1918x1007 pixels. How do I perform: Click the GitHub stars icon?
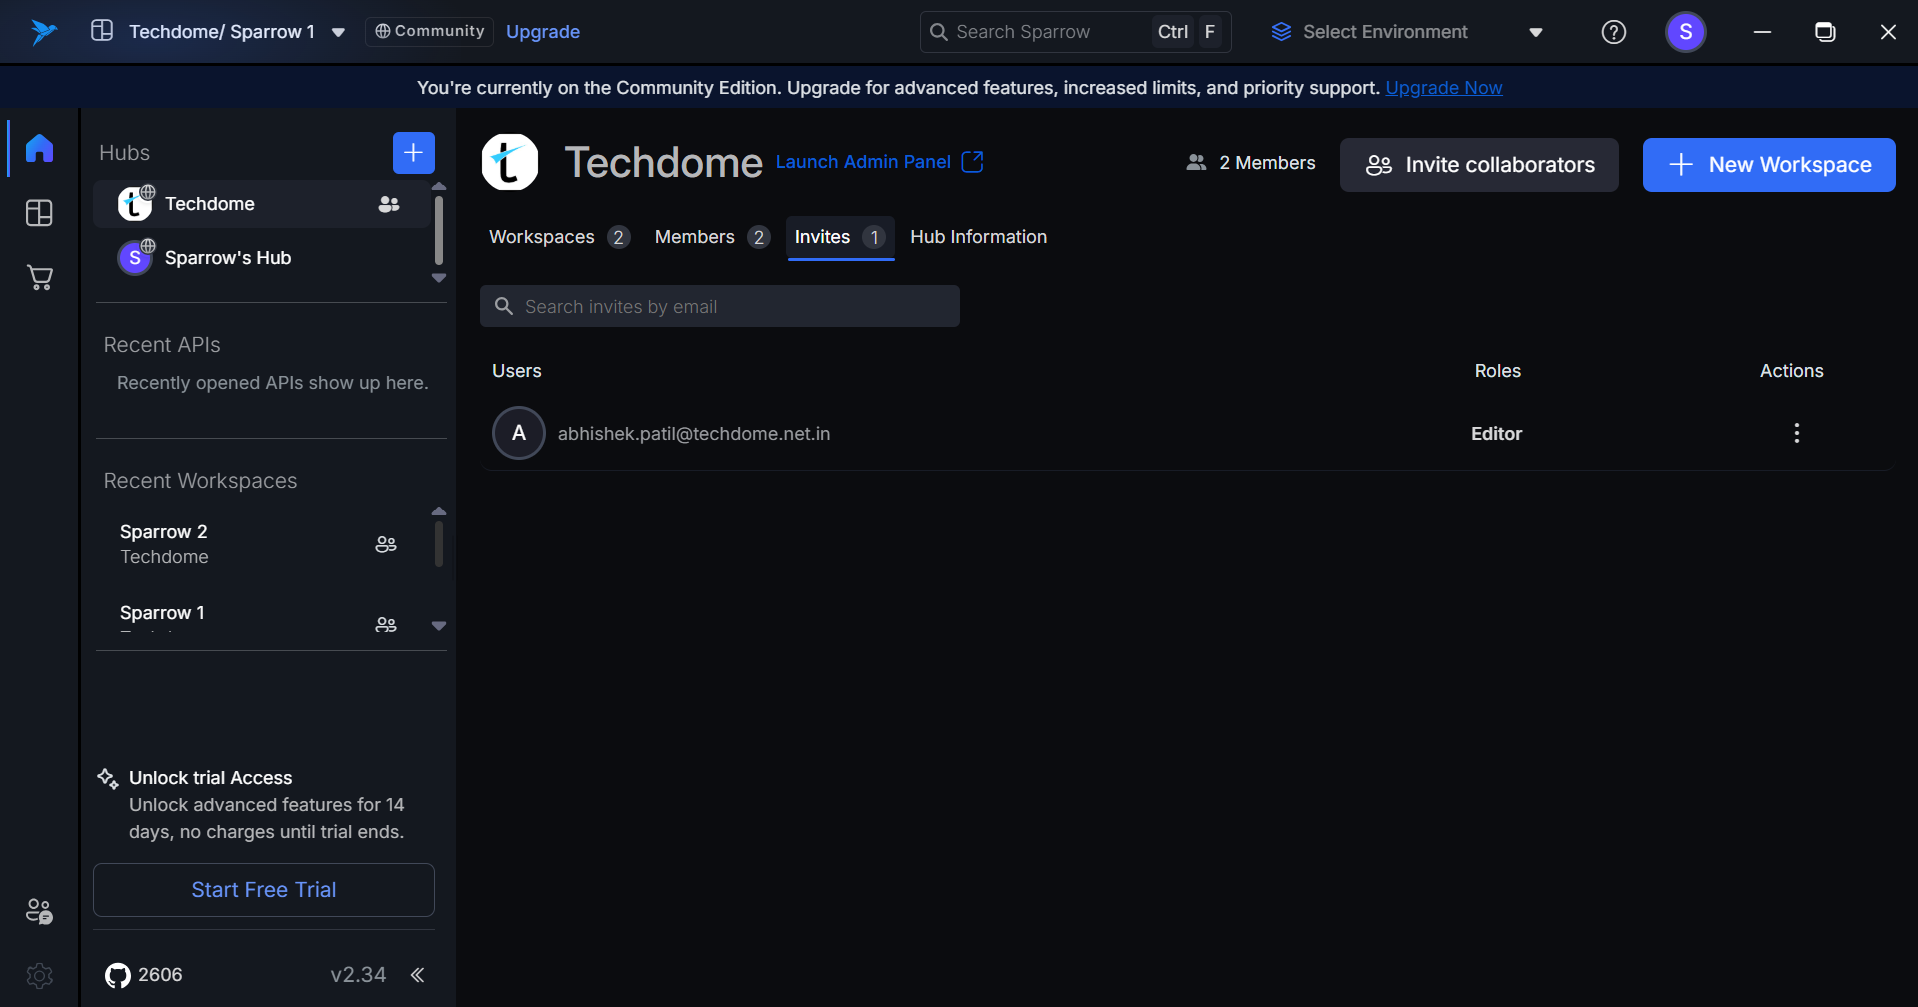coord(118,975)
